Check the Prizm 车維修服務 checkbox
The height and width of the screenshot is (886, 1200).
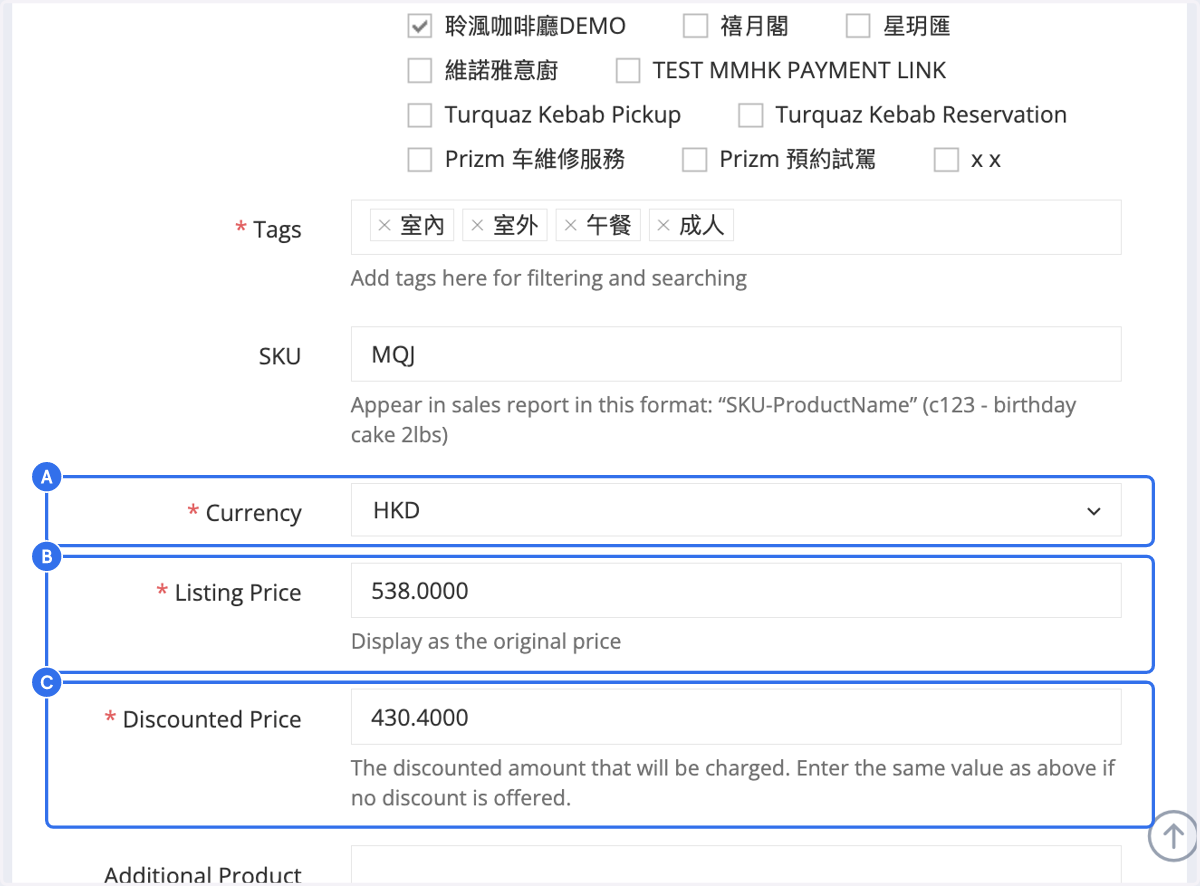(x=420, y=159)
